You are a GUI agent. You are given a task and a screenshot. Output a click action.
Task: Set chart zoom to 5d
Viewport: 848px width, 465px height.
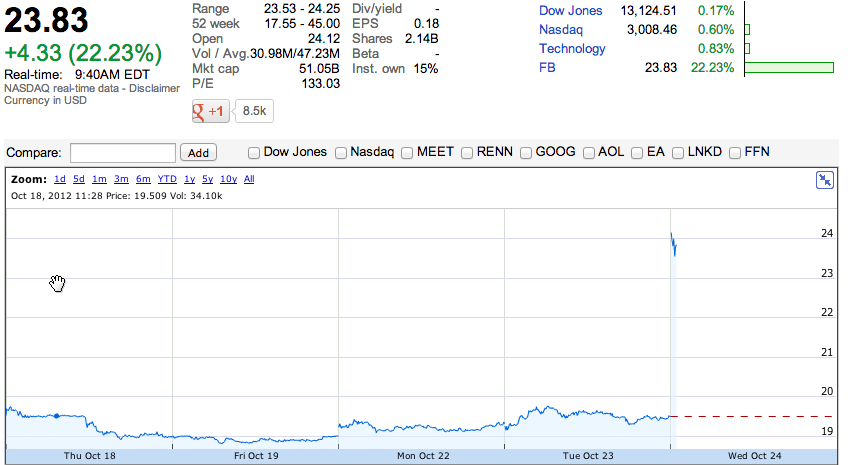tap(79, 179)
